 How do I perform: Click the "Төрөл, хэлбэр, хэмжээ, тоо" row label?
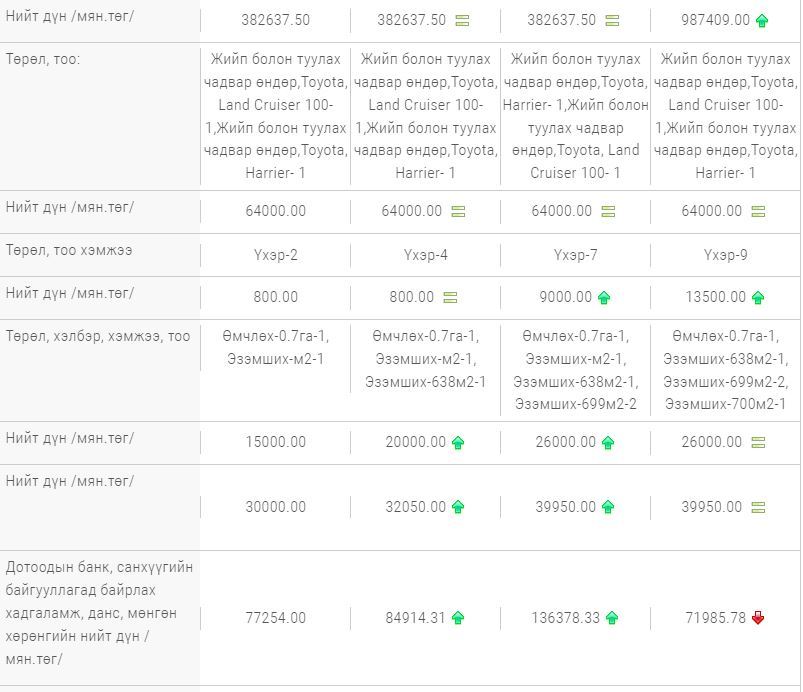pos(98,336)
